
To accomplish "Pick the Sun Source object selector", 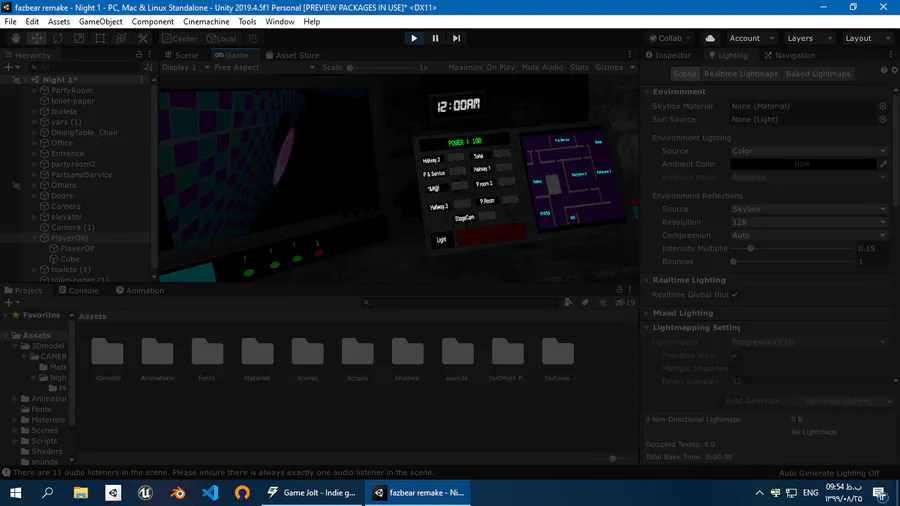I will pyautogui.click(x=883, y=119).
